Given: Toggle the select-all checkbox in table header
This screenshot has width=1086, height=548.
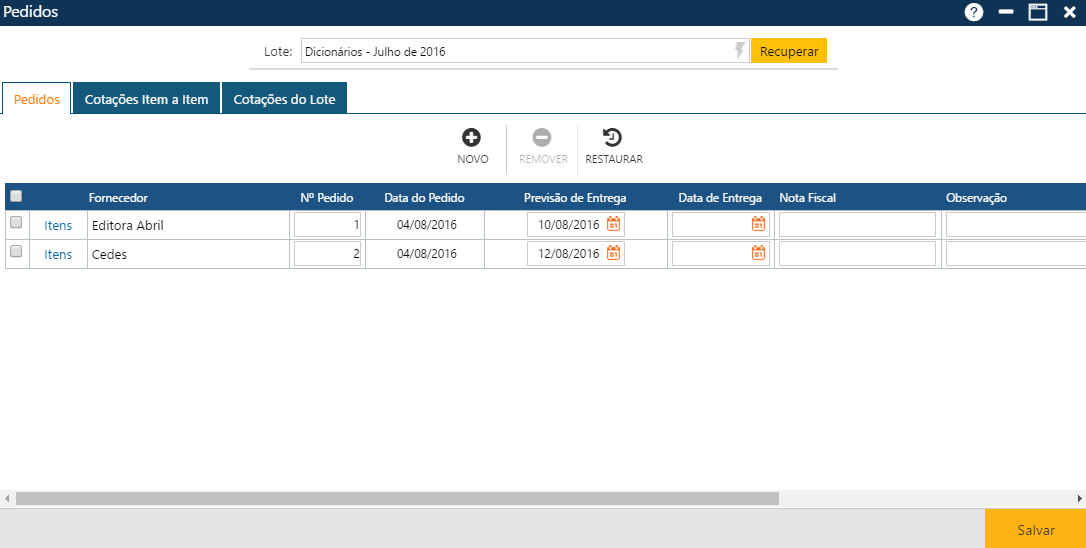Looking at the screenshot, I should click(16, 197).
